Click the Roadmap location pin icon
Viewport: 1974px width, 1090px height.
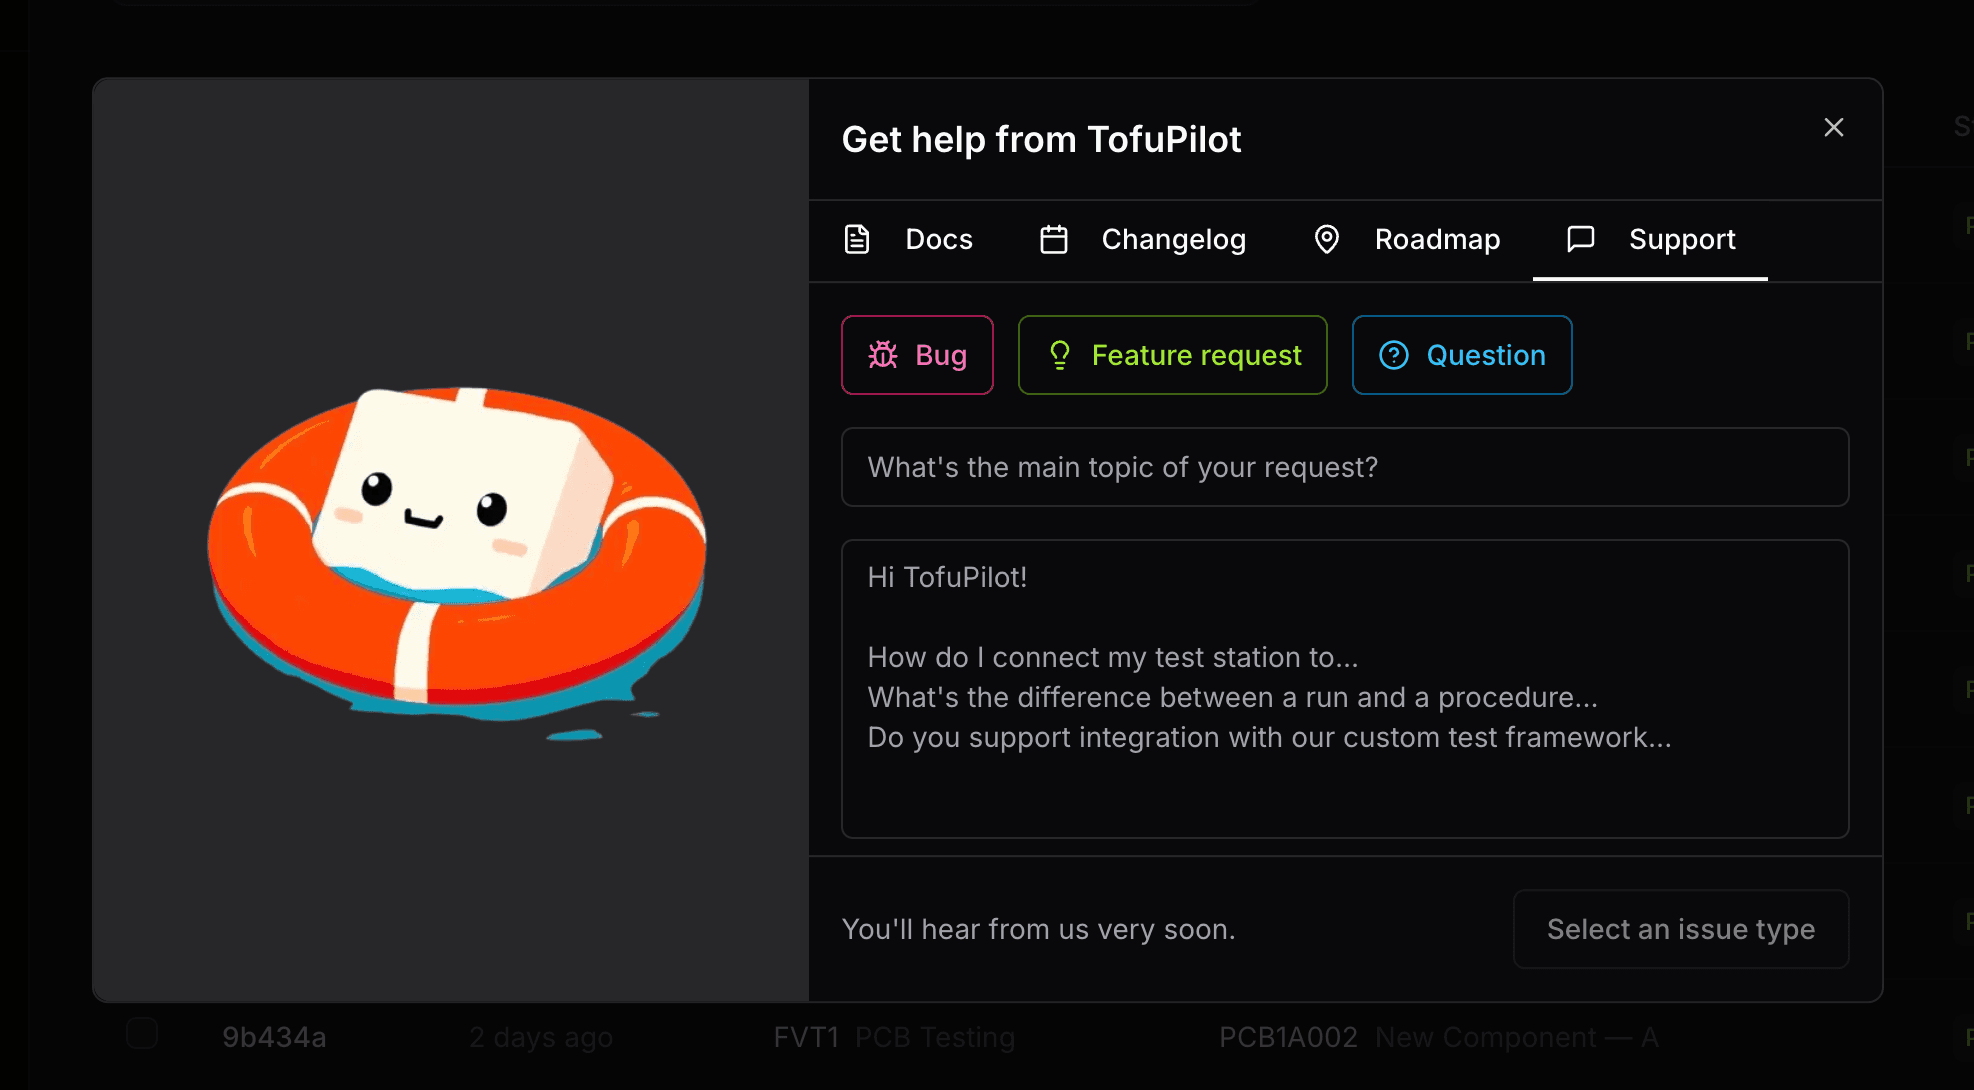point(1327,239)
